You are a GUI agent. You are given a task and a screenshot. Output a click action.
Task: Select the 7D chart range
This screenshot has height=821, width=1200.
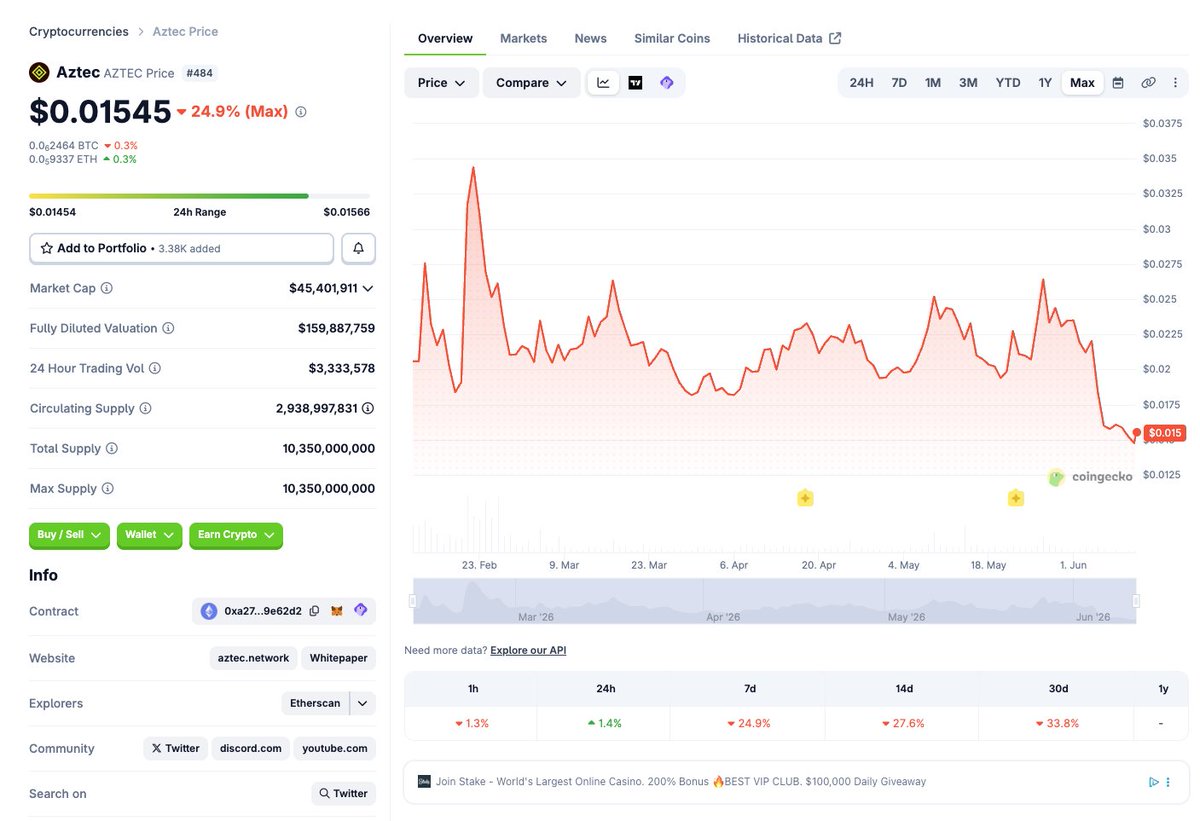899,83
